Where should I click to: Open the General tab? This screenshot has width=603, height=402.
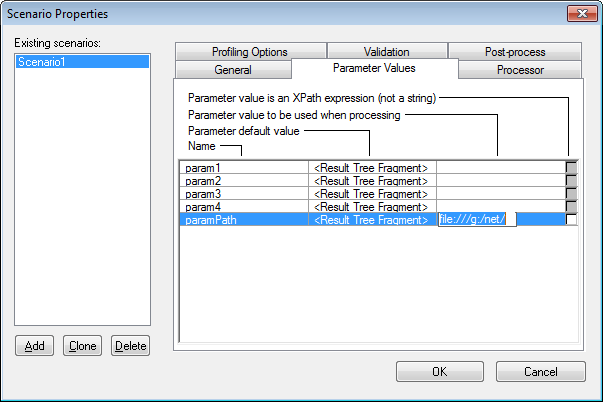click(x=233, y=70)
